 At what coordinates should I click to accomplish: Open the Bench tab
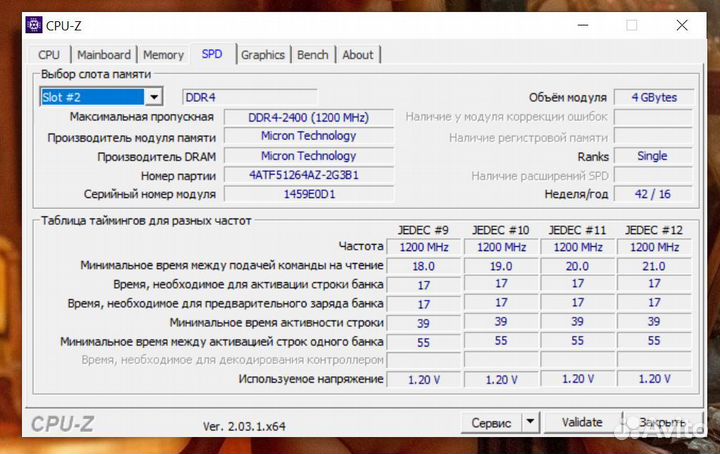(313, 55)
